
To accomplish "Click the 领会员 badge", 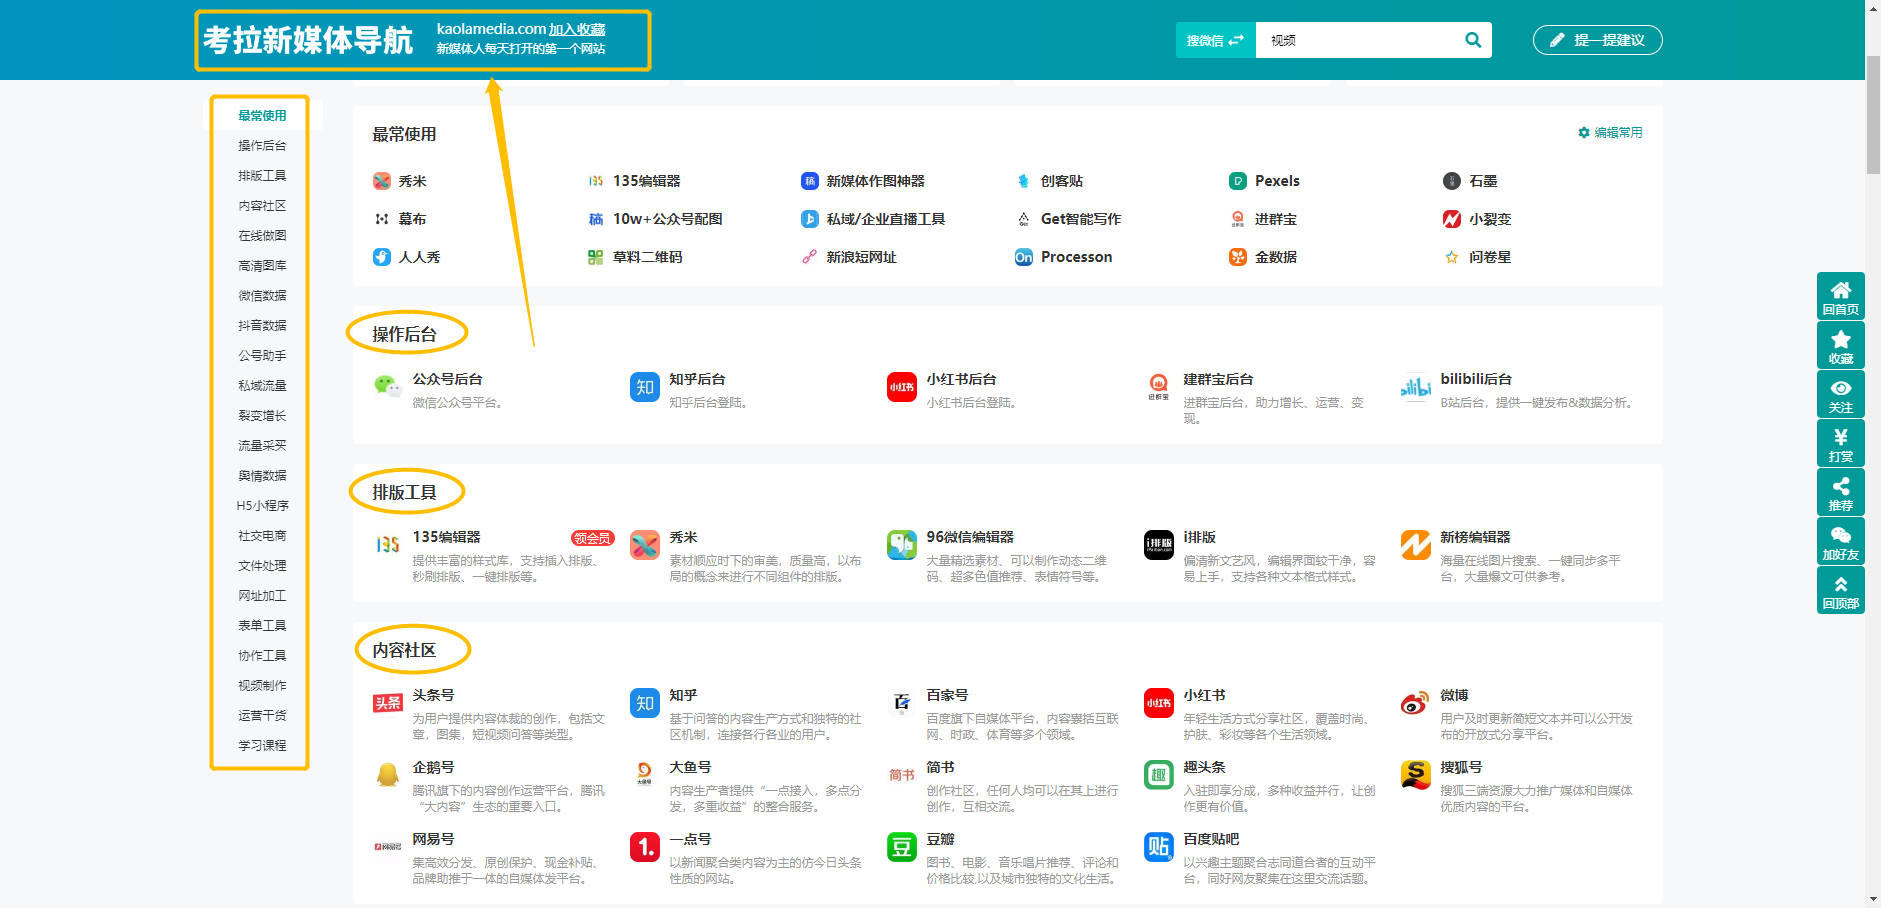I will 592,538.
